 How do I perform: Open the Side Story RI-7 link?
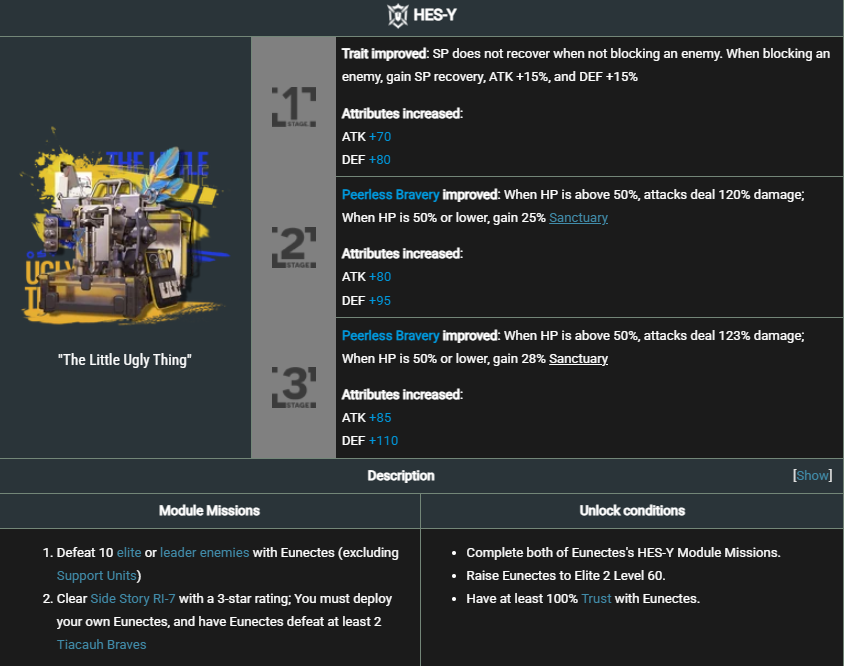(x=133, y=599)
